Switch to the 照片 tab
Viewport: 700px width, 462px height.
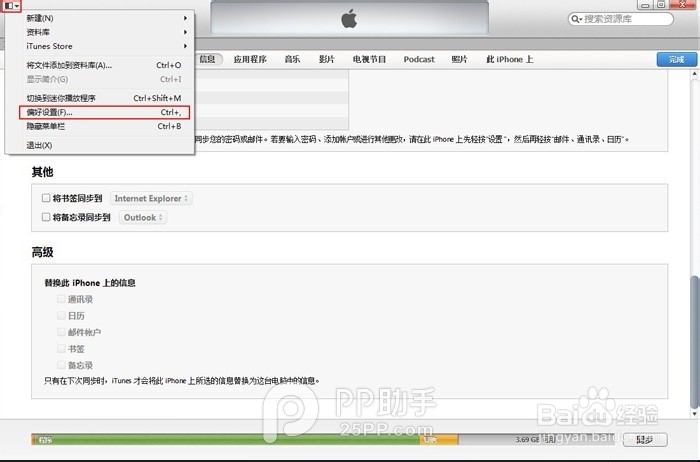click(x=459, y=59)
